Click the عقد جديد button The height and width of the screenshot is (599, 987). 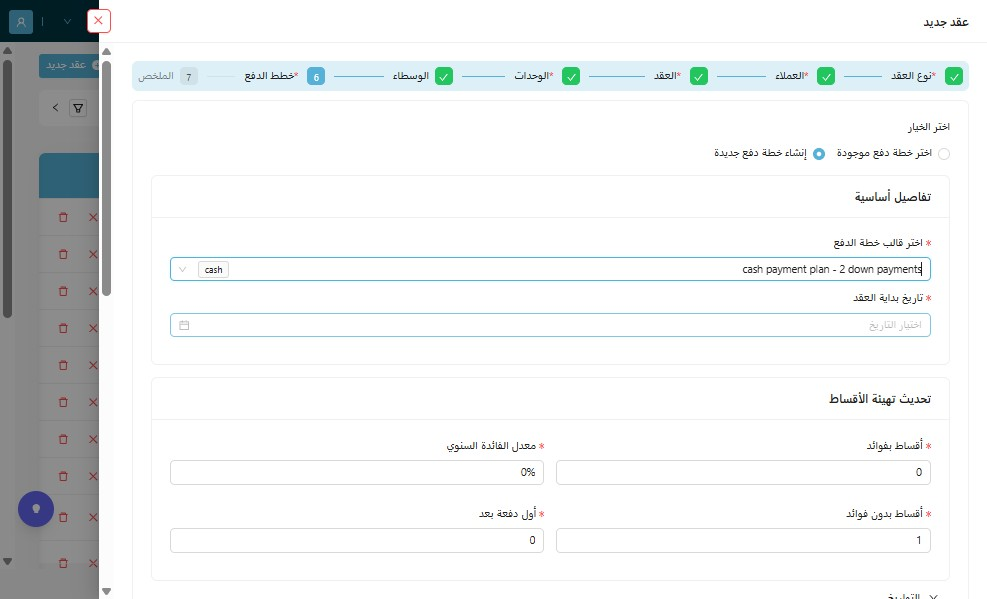click(x=69, y=65)
